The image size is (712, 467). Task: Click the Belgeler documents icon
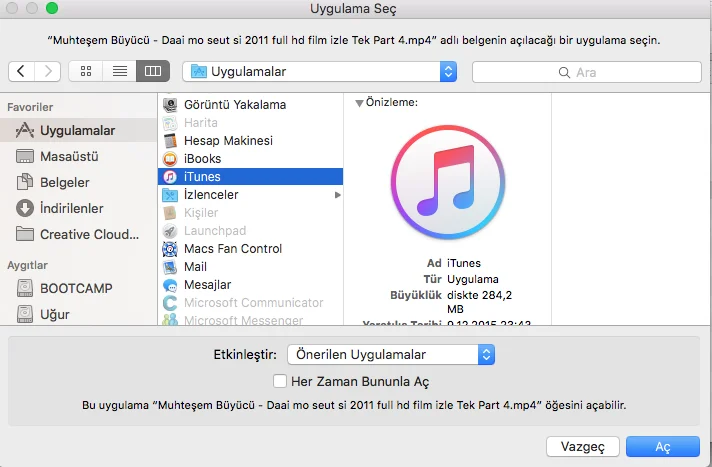(25, 182)
